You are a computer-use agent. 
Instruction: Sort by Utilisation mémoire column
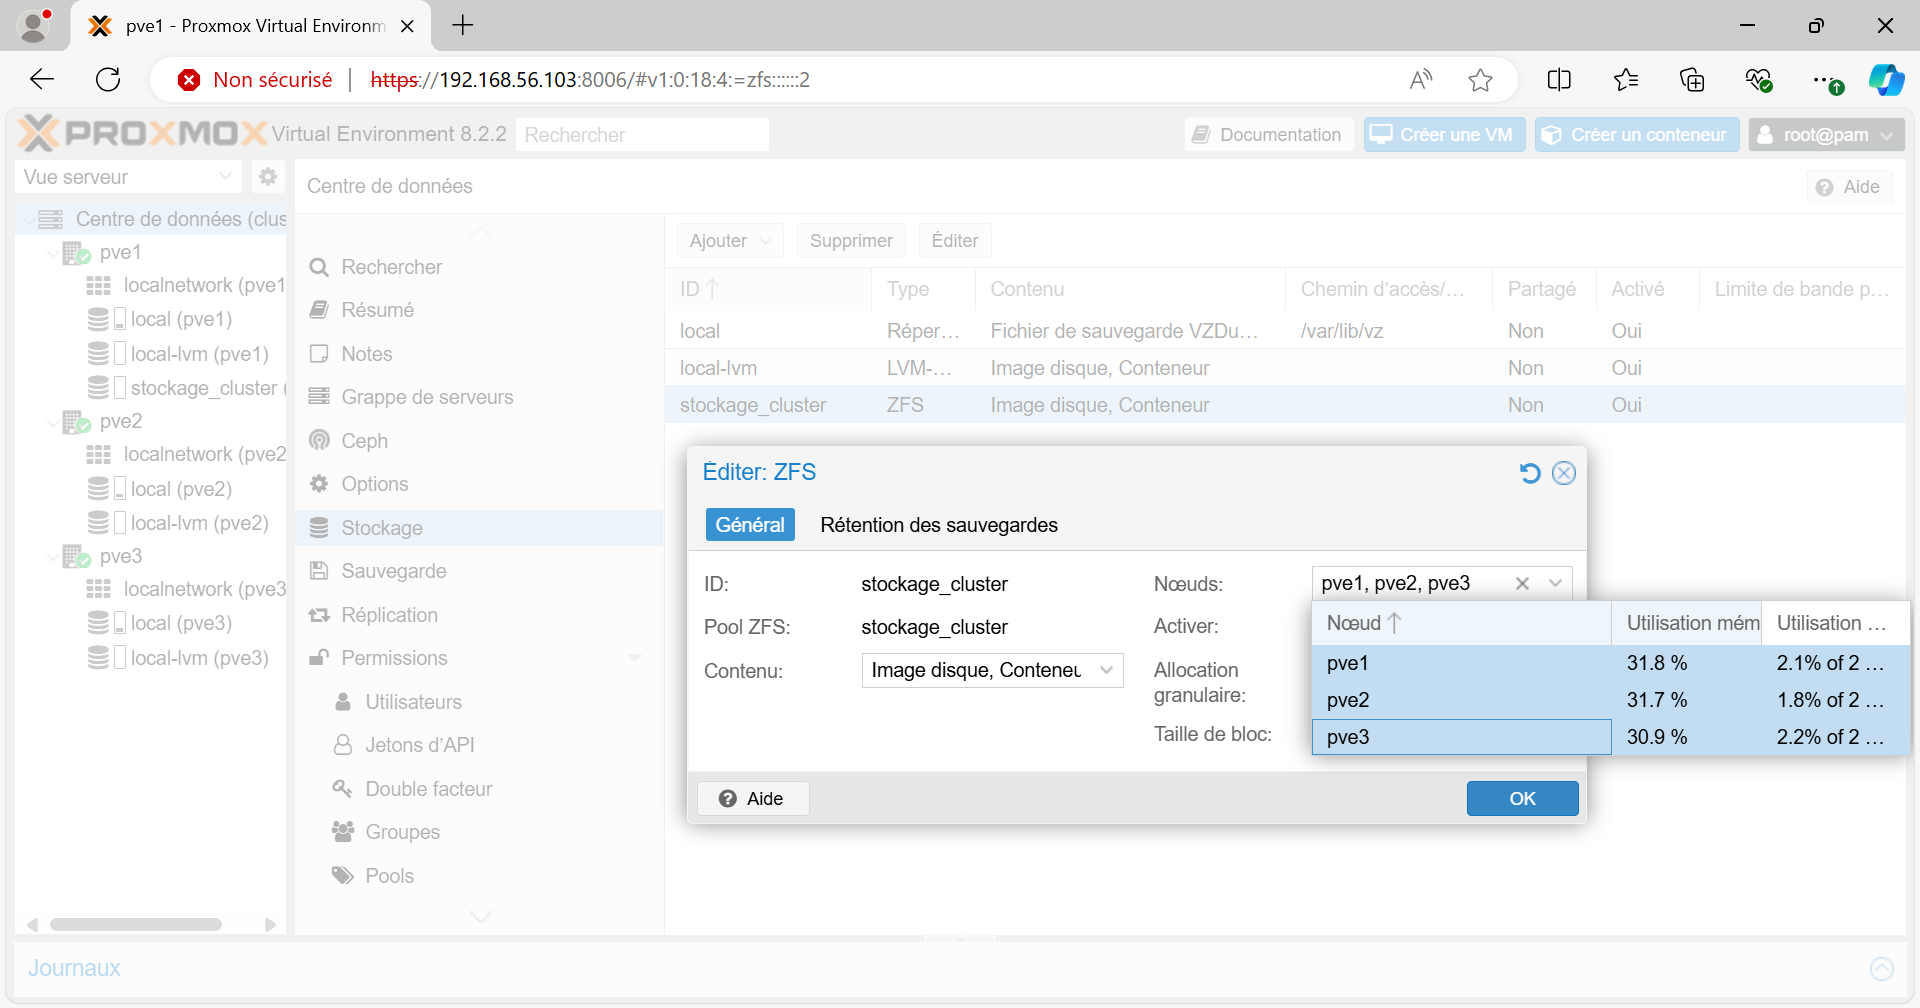(1686, 623)
